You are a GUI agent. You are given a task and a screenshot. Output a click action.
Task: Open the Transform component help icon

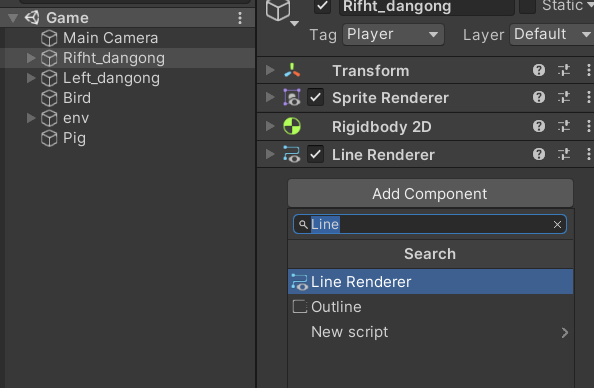539,70
